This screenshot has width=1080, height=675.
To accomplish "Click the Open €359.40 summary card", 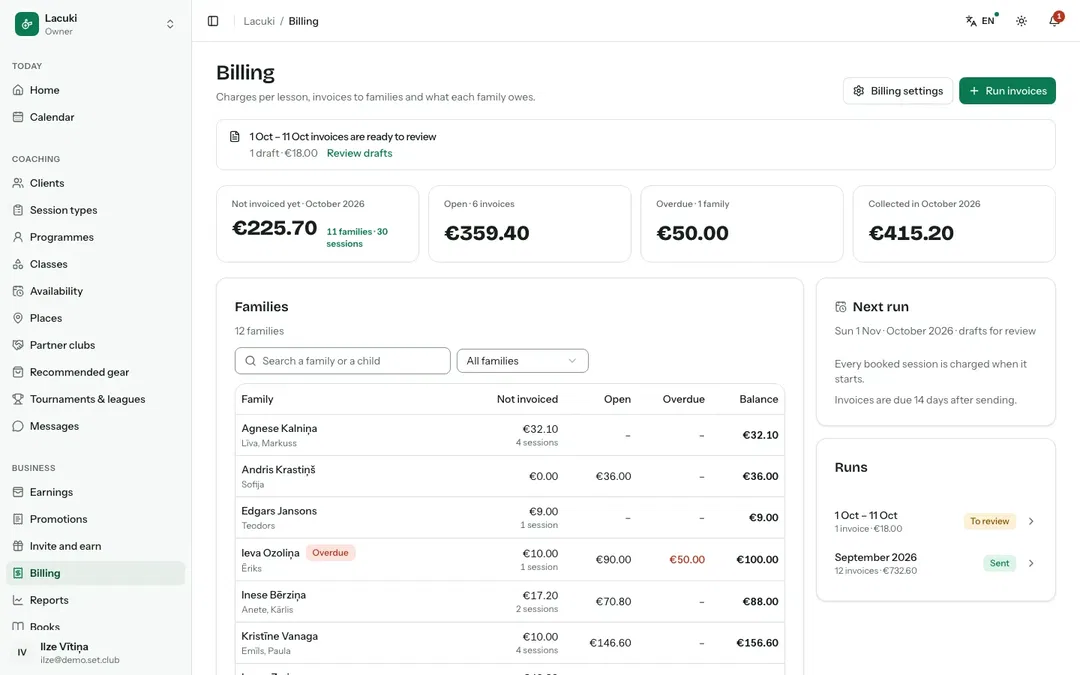I will pos(530,224).
